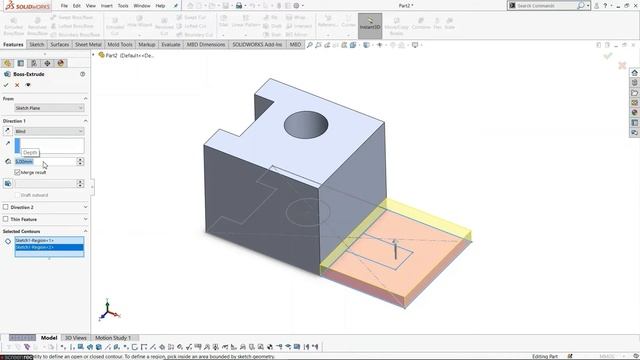Pin the menu bar with pushpin icon

(x=176, y=6)
